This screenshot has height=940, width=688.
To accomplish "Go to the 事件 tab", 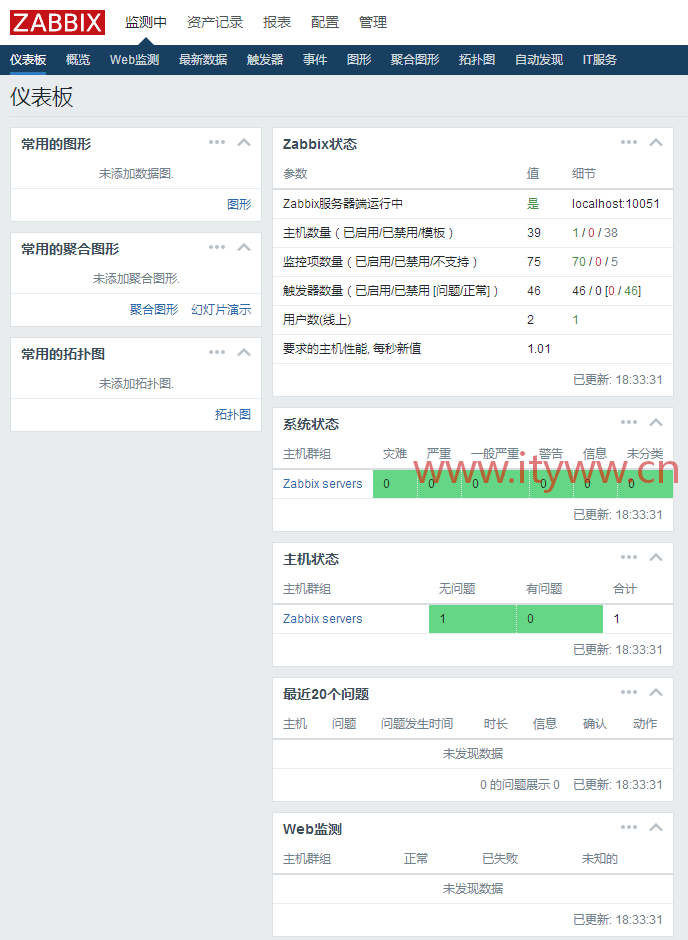I will pyautogui.click(x=315, y=60).
